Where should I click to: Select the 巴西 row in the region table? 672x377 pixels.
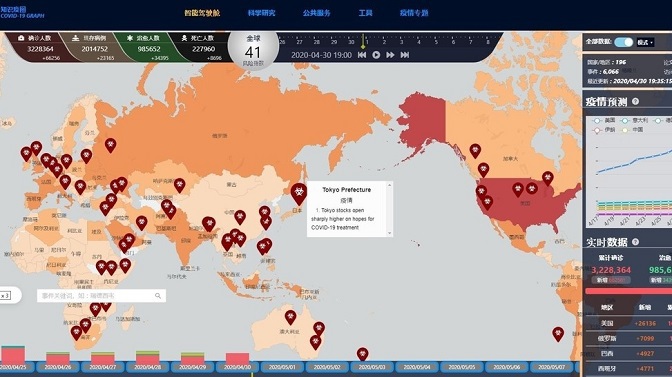click(628, 353)
